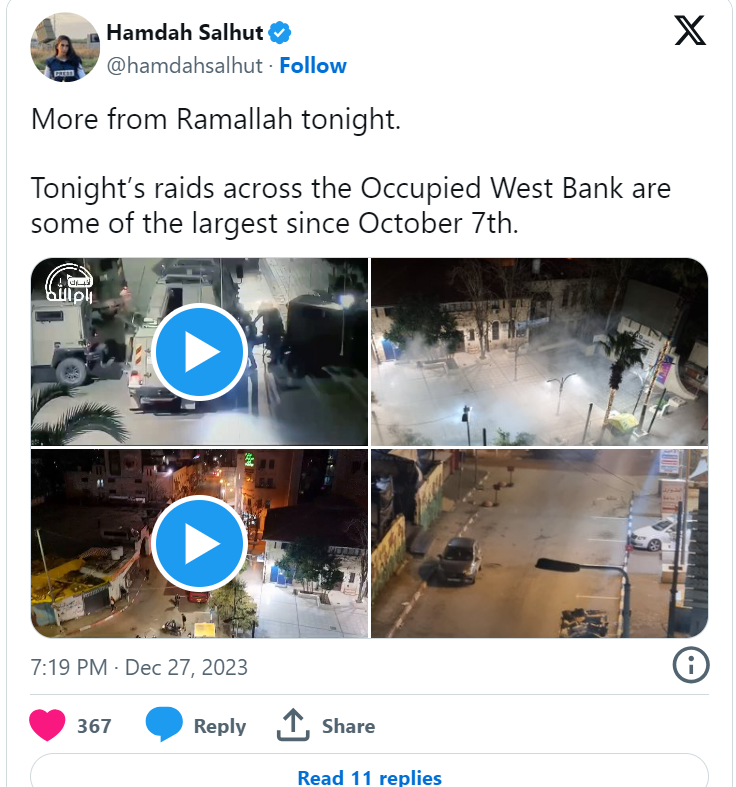Open the @hamdahsalhut handle
The width and height of the screenshot is (736, 787).
pyautogui.click(x=184, y=66)
